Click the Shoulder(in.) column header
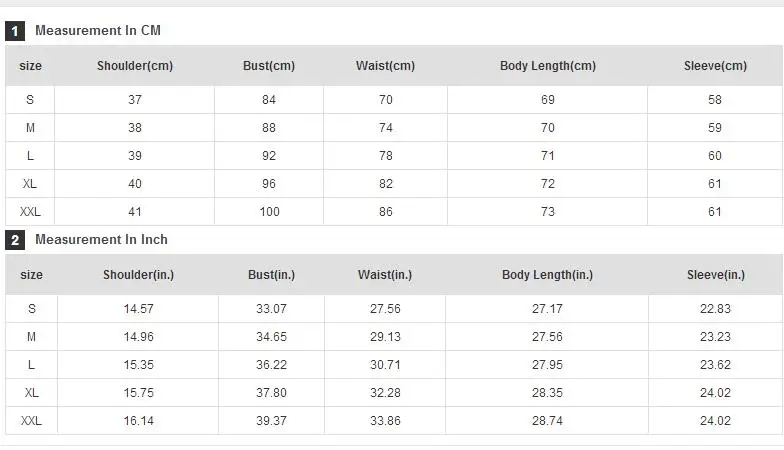The image size is (784, 450). pyautogui.click(x=138, y=274)
